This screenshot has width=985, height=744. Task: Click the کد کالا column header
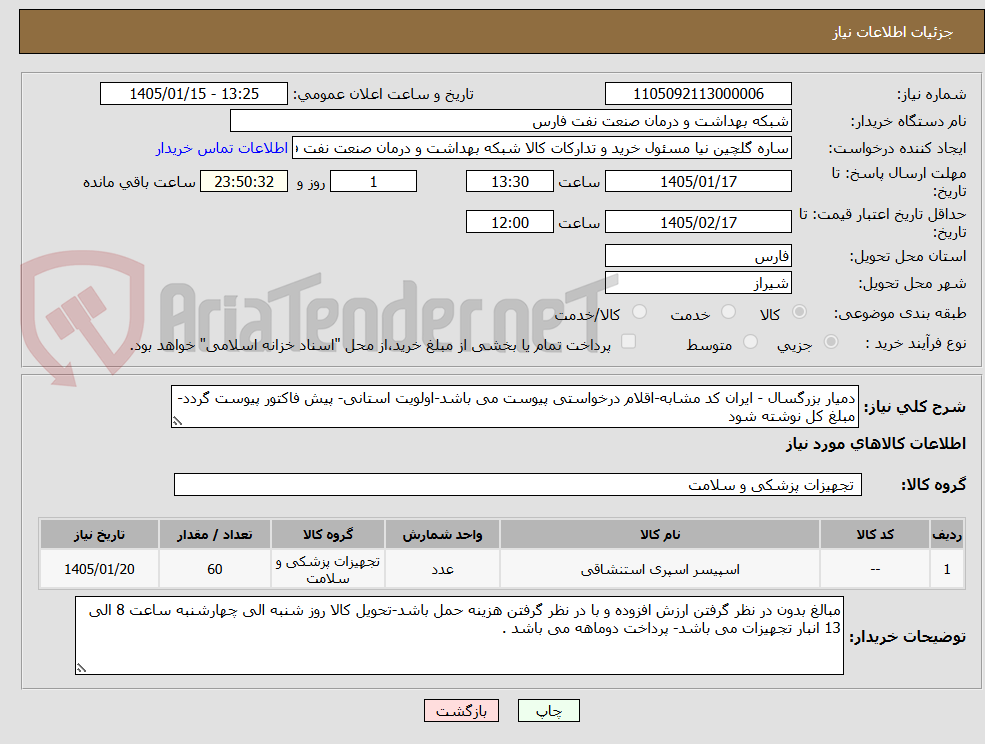click(875, 535)
